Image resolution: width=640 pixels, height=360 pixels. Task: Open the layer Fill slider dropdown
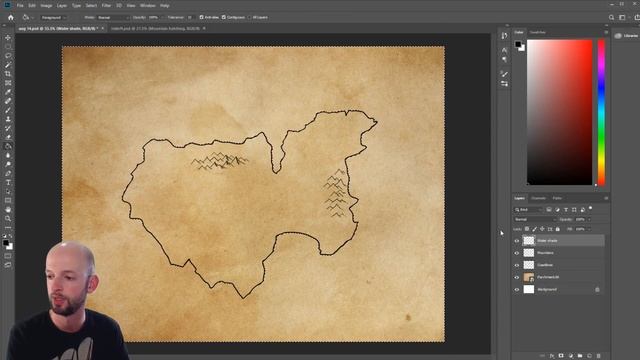point(589,229)
